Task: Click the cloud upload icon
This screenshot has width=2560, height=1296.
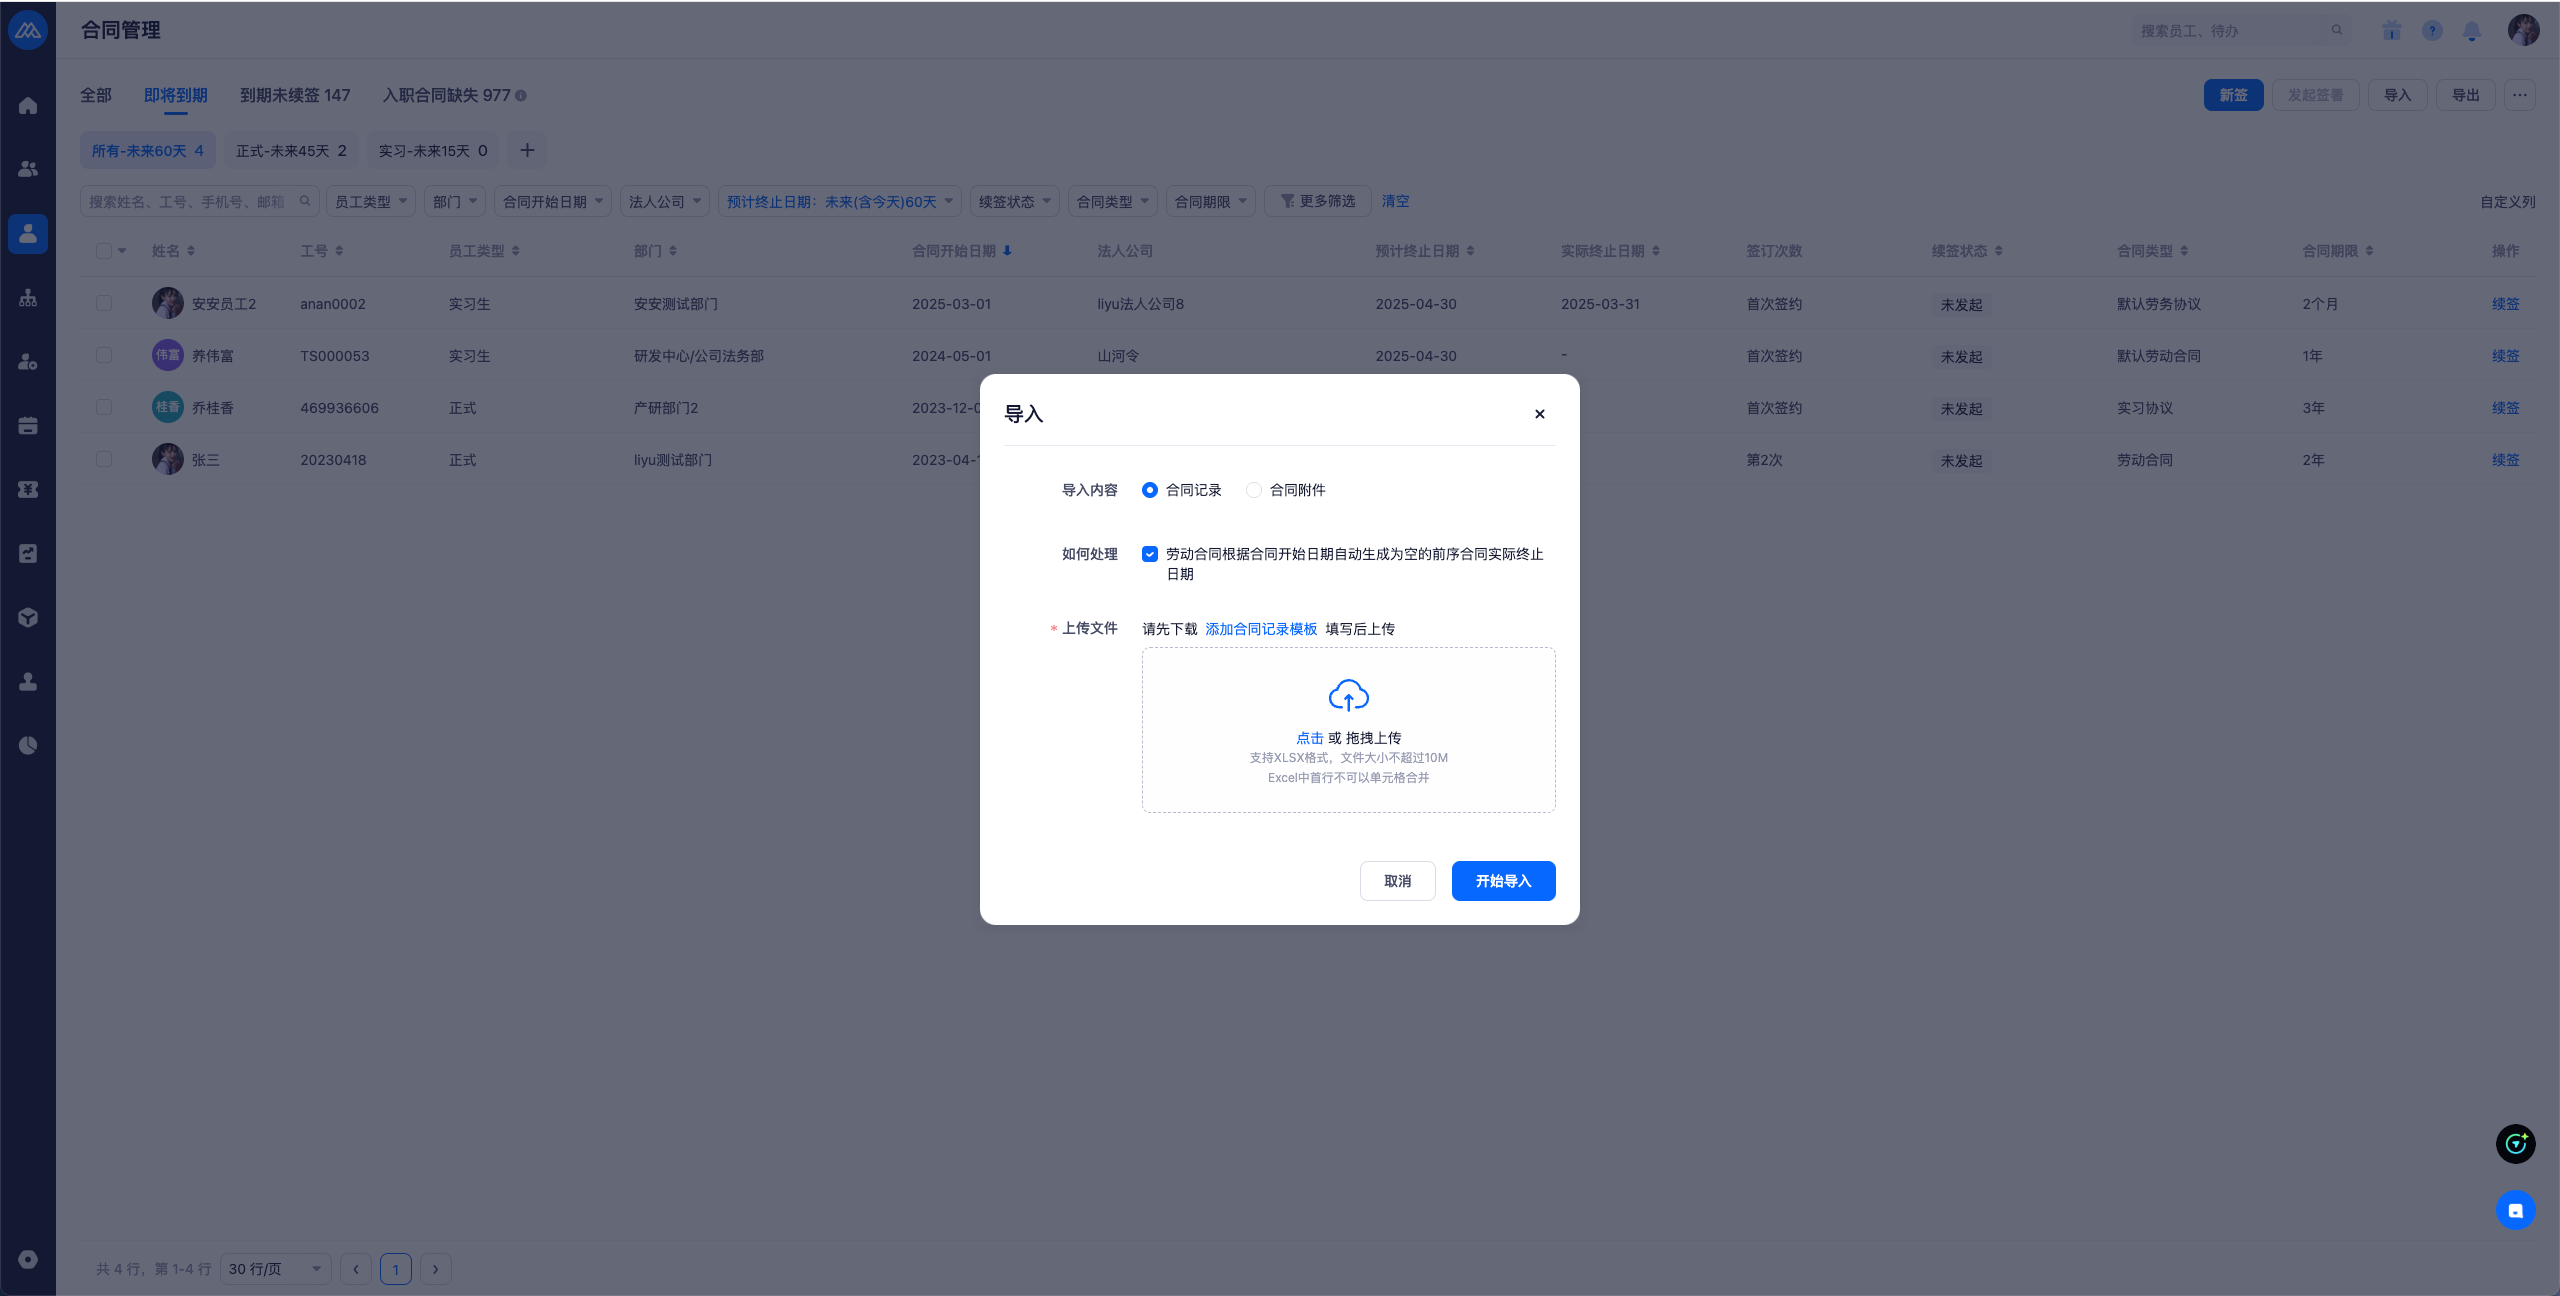Action: pyautogui.click(x=1348, y=695)
